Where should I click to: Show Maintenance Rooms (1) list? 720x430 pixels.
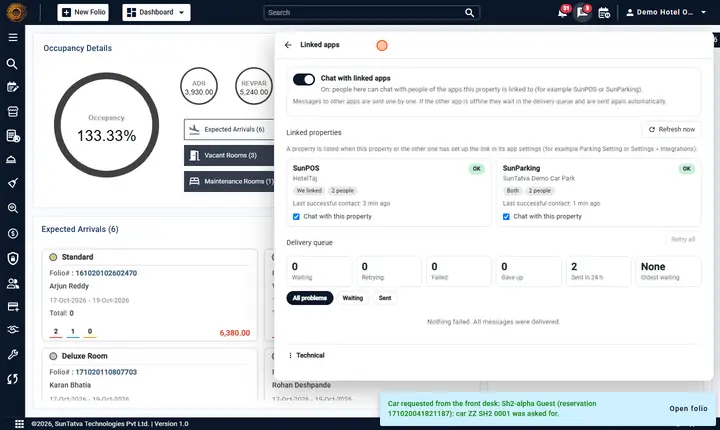(229, 181)
